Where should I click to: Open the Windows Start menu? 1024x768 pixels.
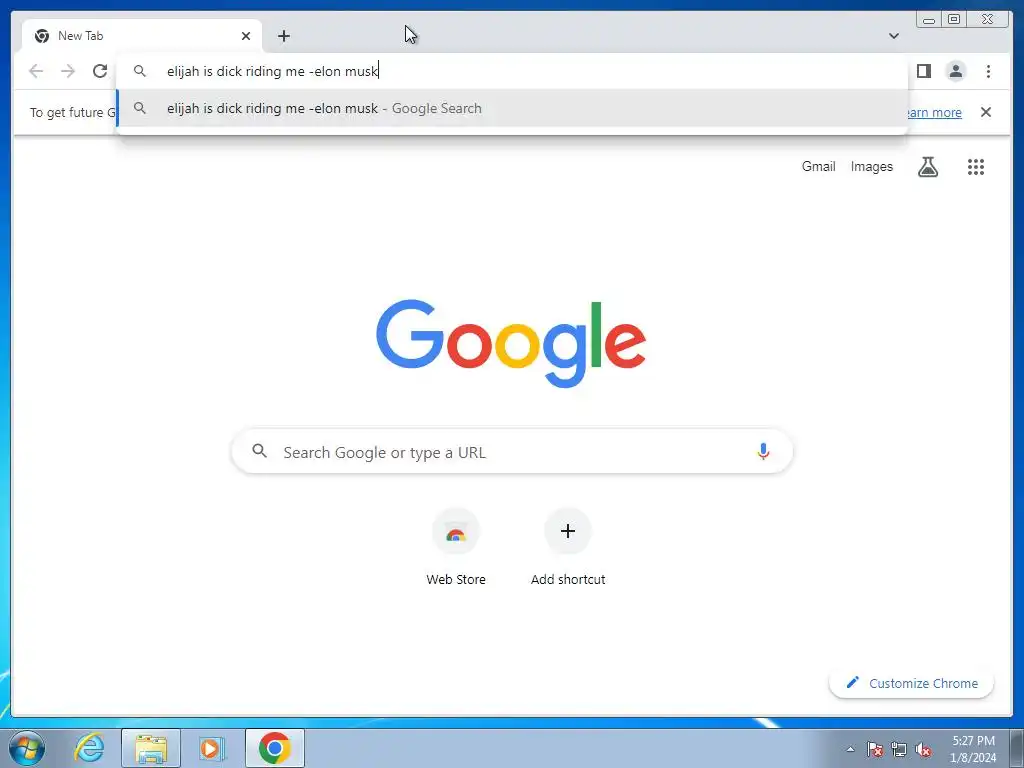click(27, 748)
